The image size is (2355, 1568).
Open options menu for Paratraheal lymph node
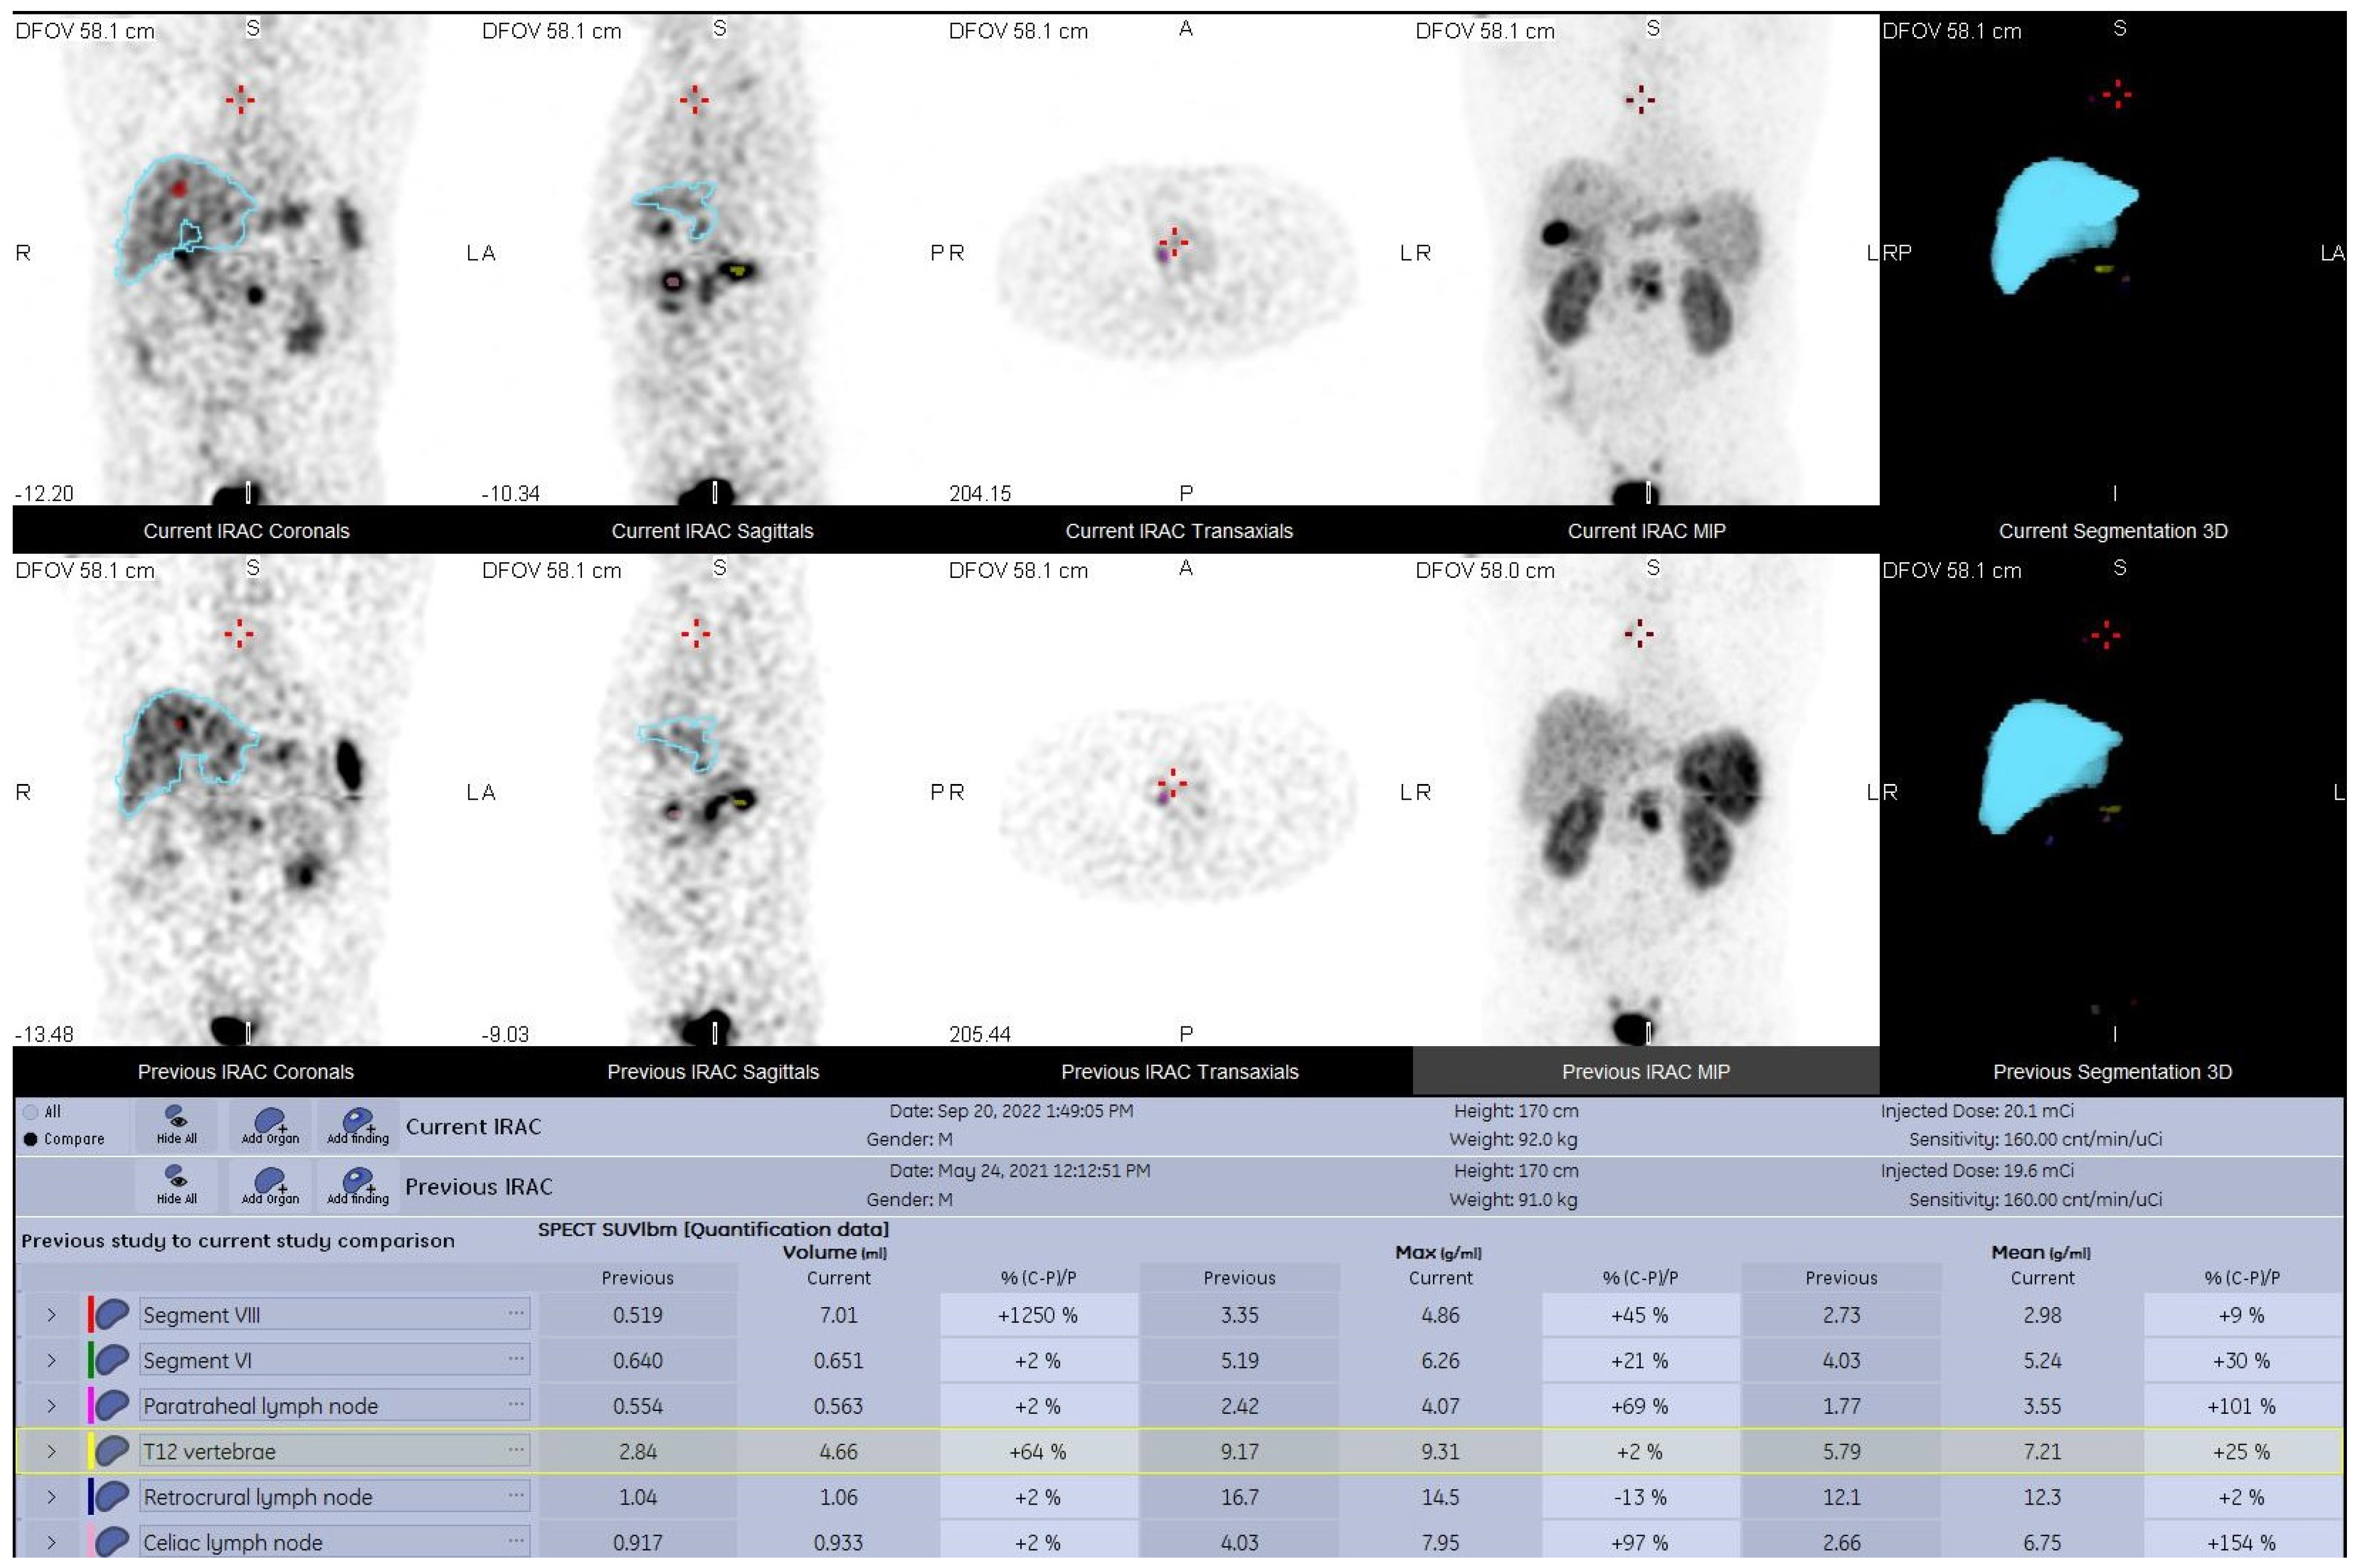pyautogui.click(x=516, y=1405)
